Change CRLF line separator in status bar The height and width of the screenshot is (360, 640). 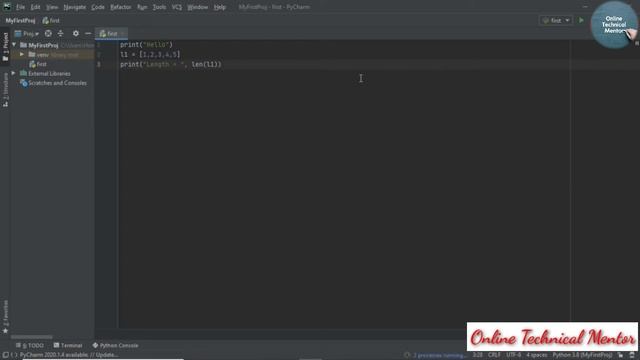(x=494, y=355)
